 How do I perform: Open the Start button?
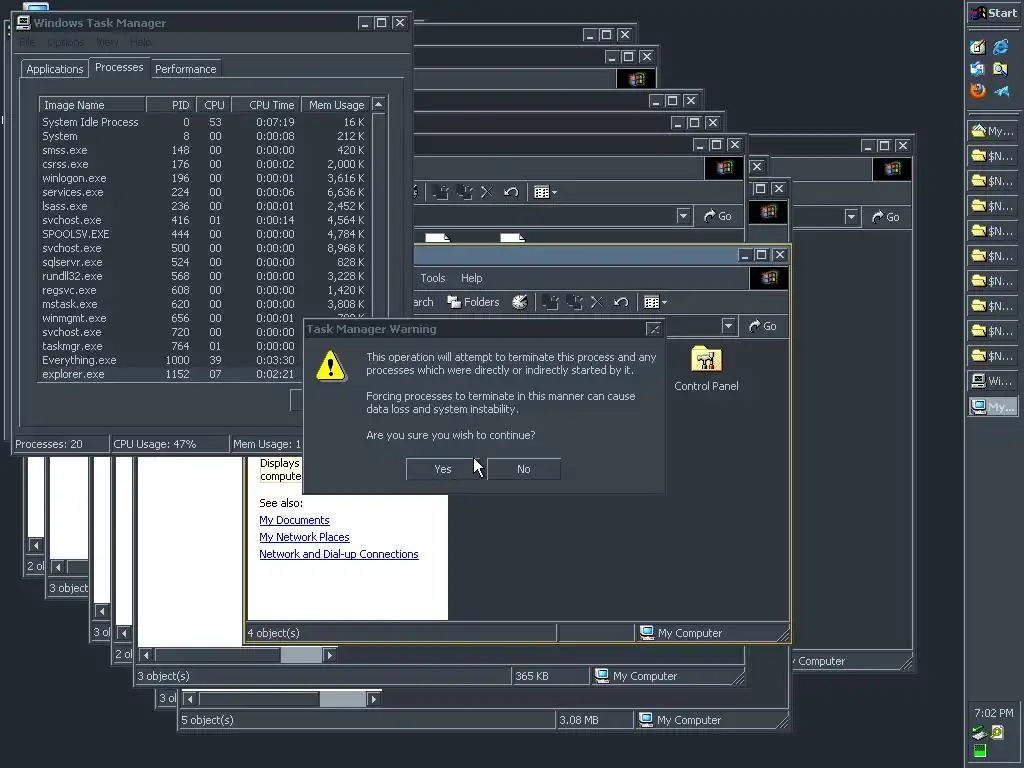tap(993, 13)
